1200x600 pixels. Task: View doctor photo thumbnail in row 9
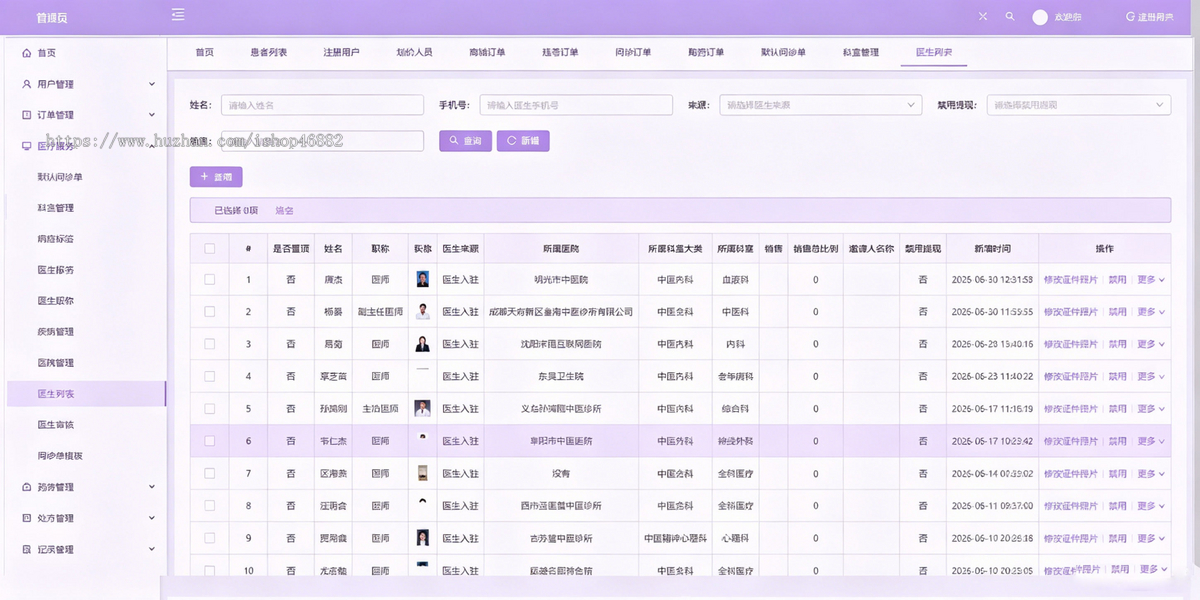pyautogui.click(x=423, y=538)
